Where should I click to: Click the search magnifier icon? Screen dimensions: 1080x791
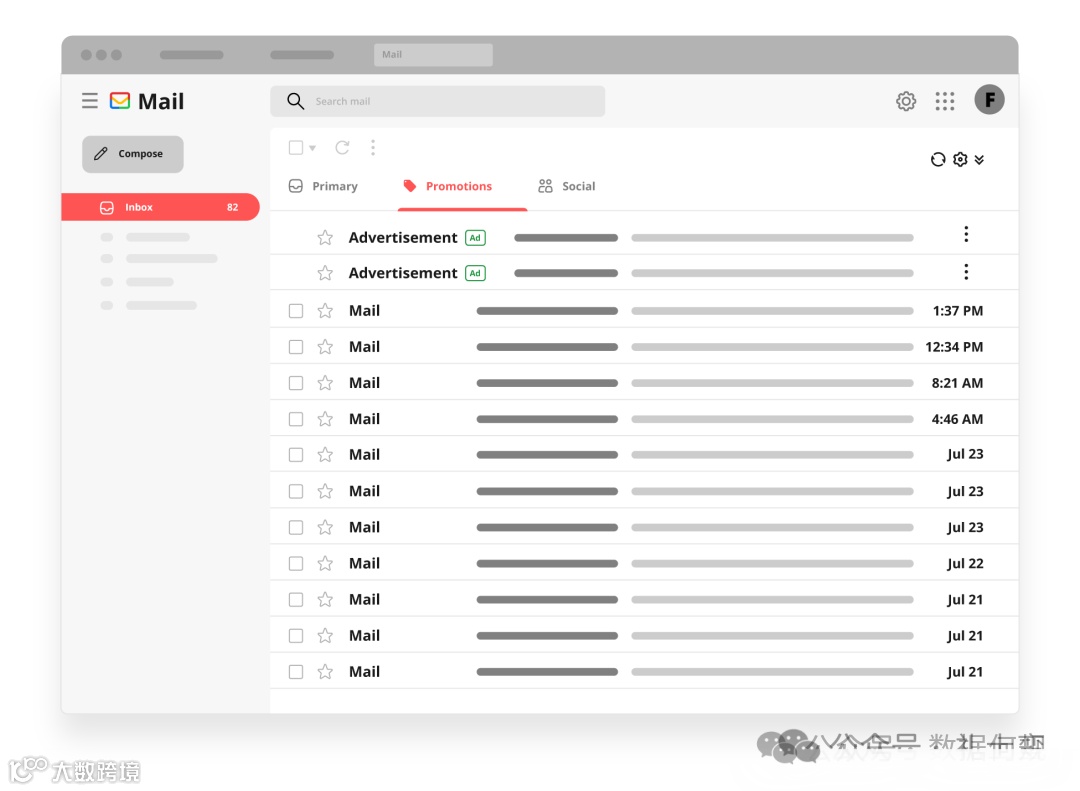tap(295, 101)
